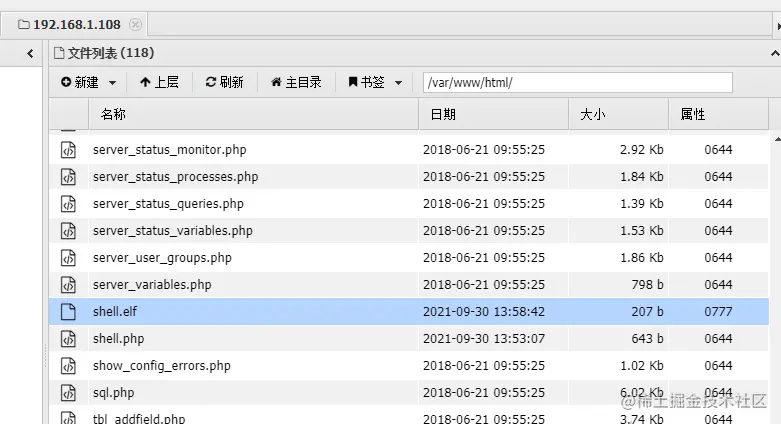Viewport: 781px width, 424px height.
Task: Select file name server_user_groups.php
Action: (x=162, y=258)
